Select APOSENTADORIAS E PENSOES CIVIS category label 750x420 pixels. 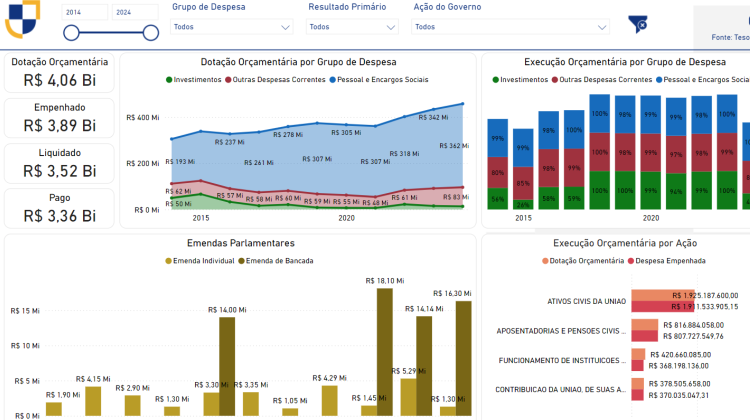561,330
